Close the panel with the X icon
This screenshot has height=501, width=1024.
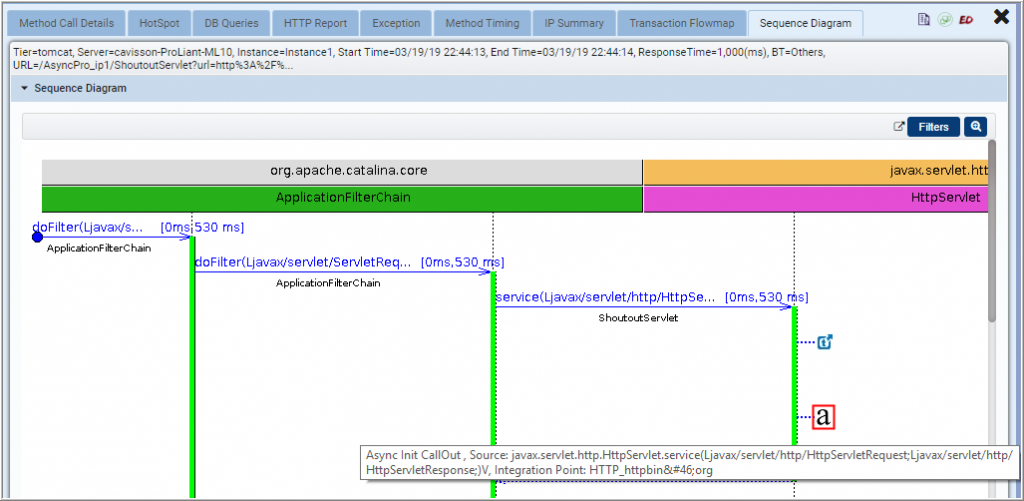1001,16
